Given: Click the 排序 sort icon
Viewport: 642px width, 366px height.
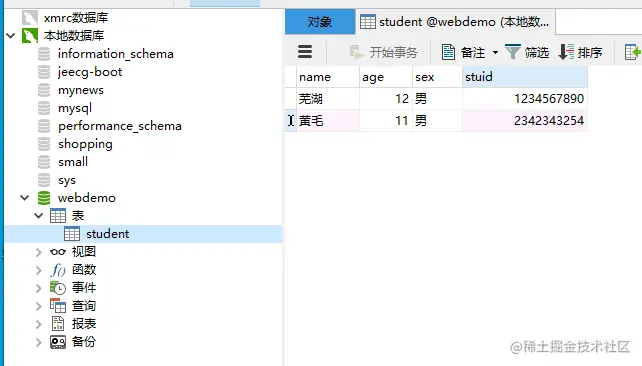Looking at the screenshot, I should (566, 52).
